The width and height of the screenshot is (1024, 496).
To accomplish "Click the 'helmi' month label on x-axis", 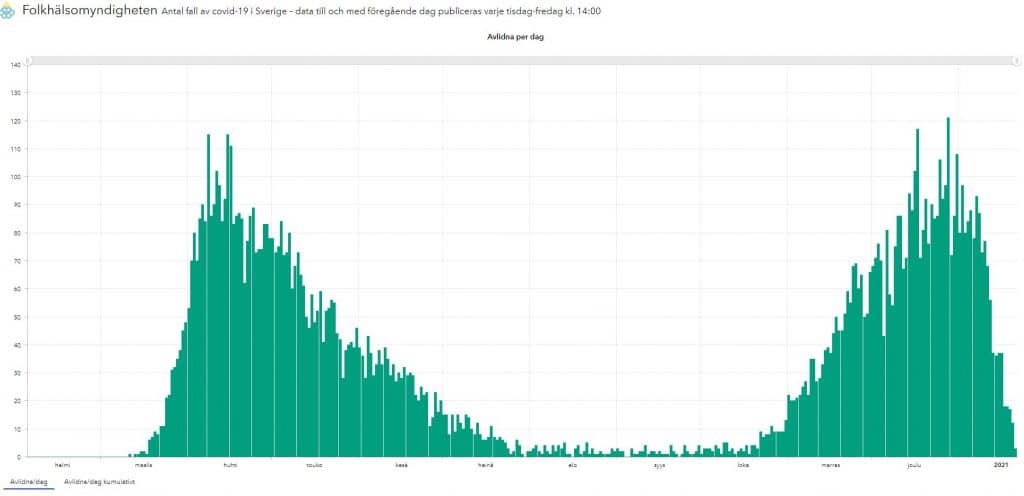I will tap(61, 465).
